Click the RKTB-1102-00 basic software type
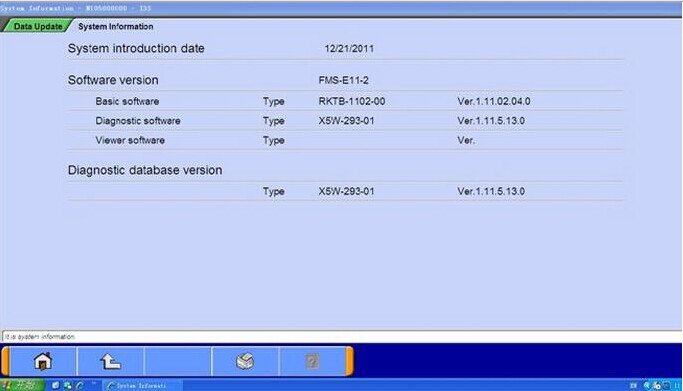The image size is (683, 391). click(352, 101)
